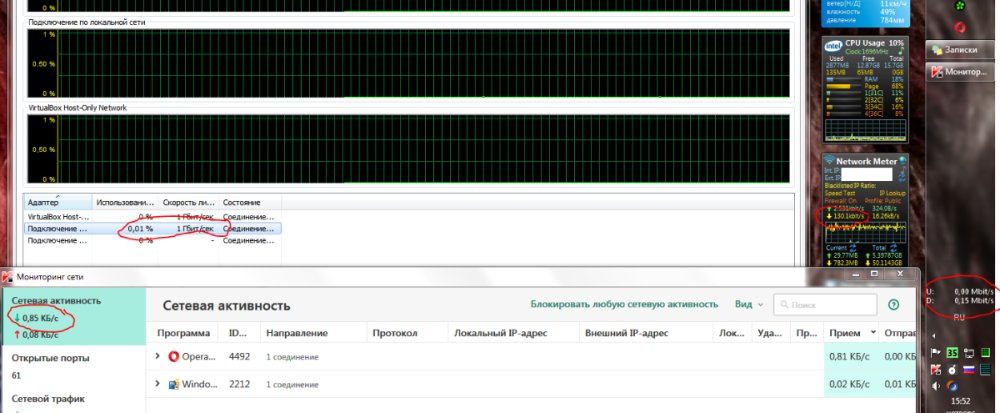
Task: Click the Wi-Fi icon in the Network Meter gadget
Action: point(829,160)
